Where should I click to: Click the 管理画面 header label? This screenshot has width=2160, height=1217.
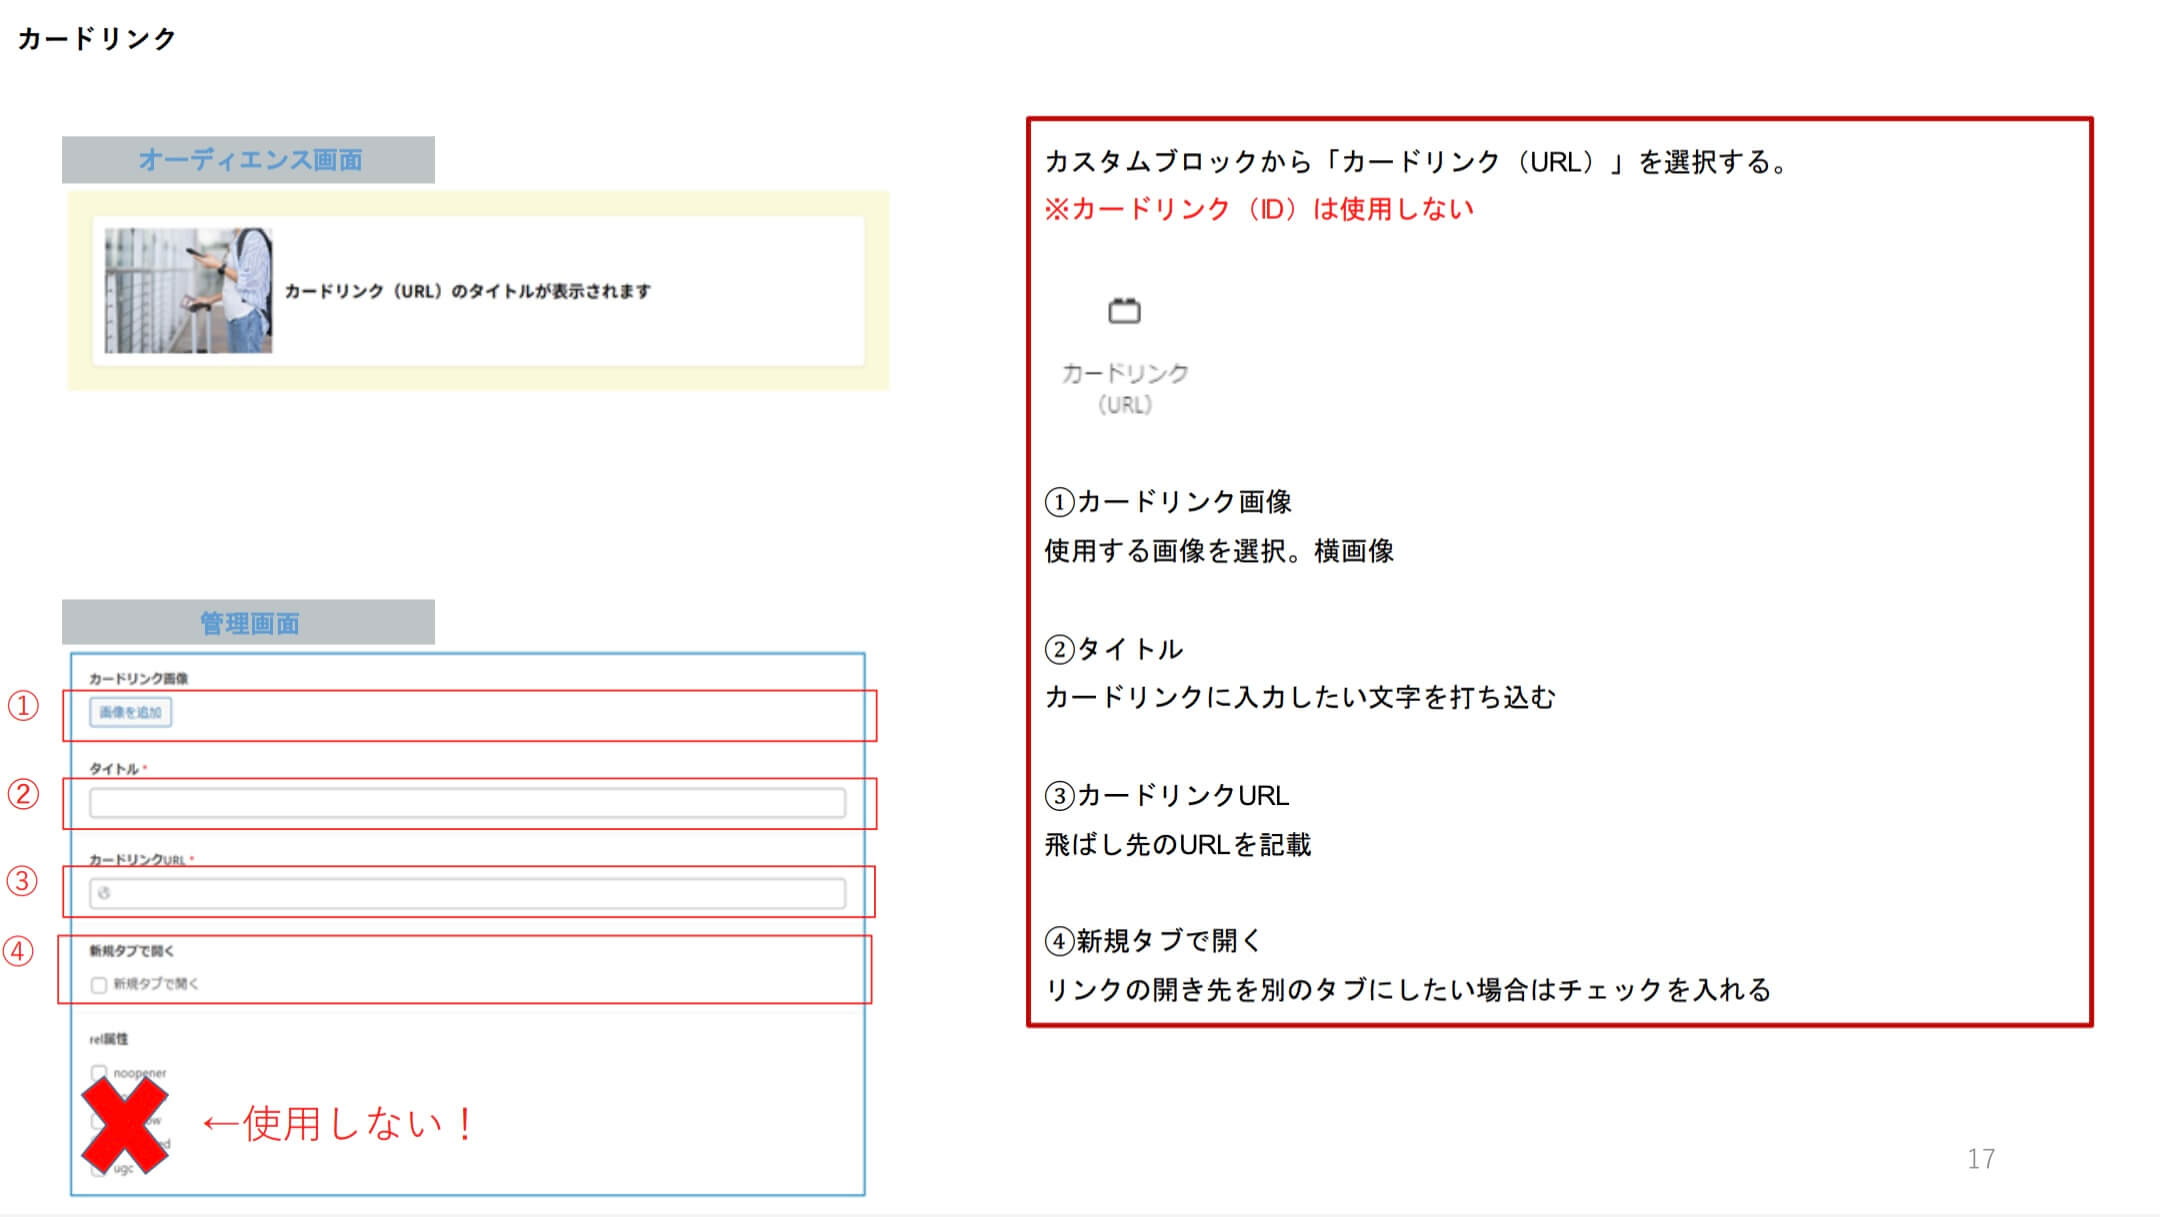click(x=250, y=623)
